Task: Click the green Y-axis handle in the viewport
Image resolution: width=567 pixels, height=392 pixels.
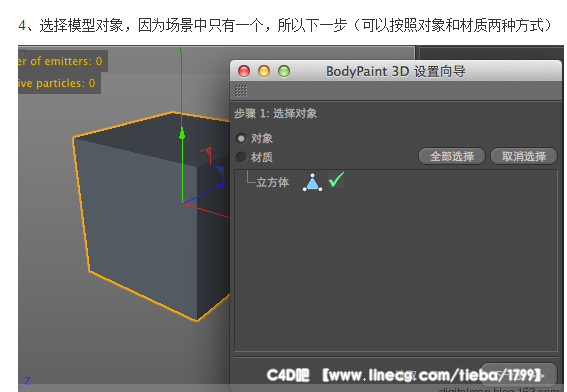Action: pos(182,135)
